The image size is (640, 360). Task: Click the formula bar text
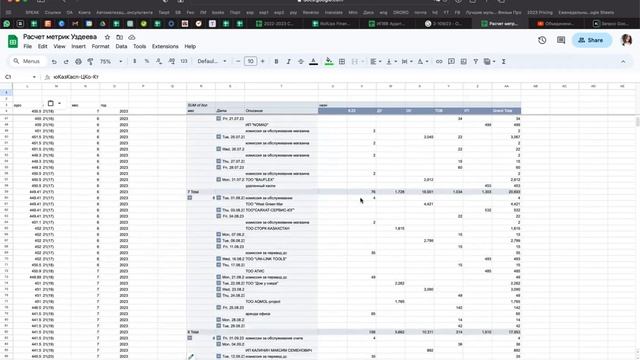tap(76, 77)
